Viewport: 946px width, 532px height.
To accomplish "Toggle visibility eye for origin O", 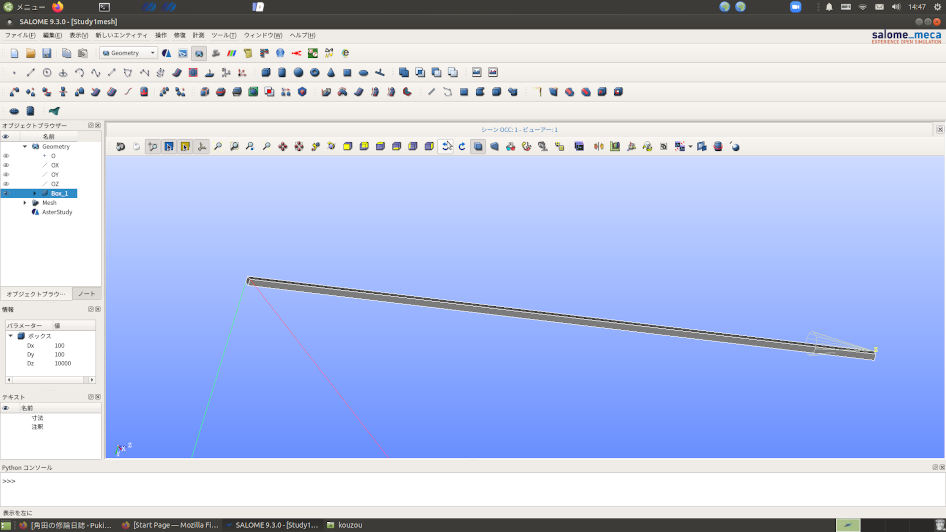I will click(6, 156).
